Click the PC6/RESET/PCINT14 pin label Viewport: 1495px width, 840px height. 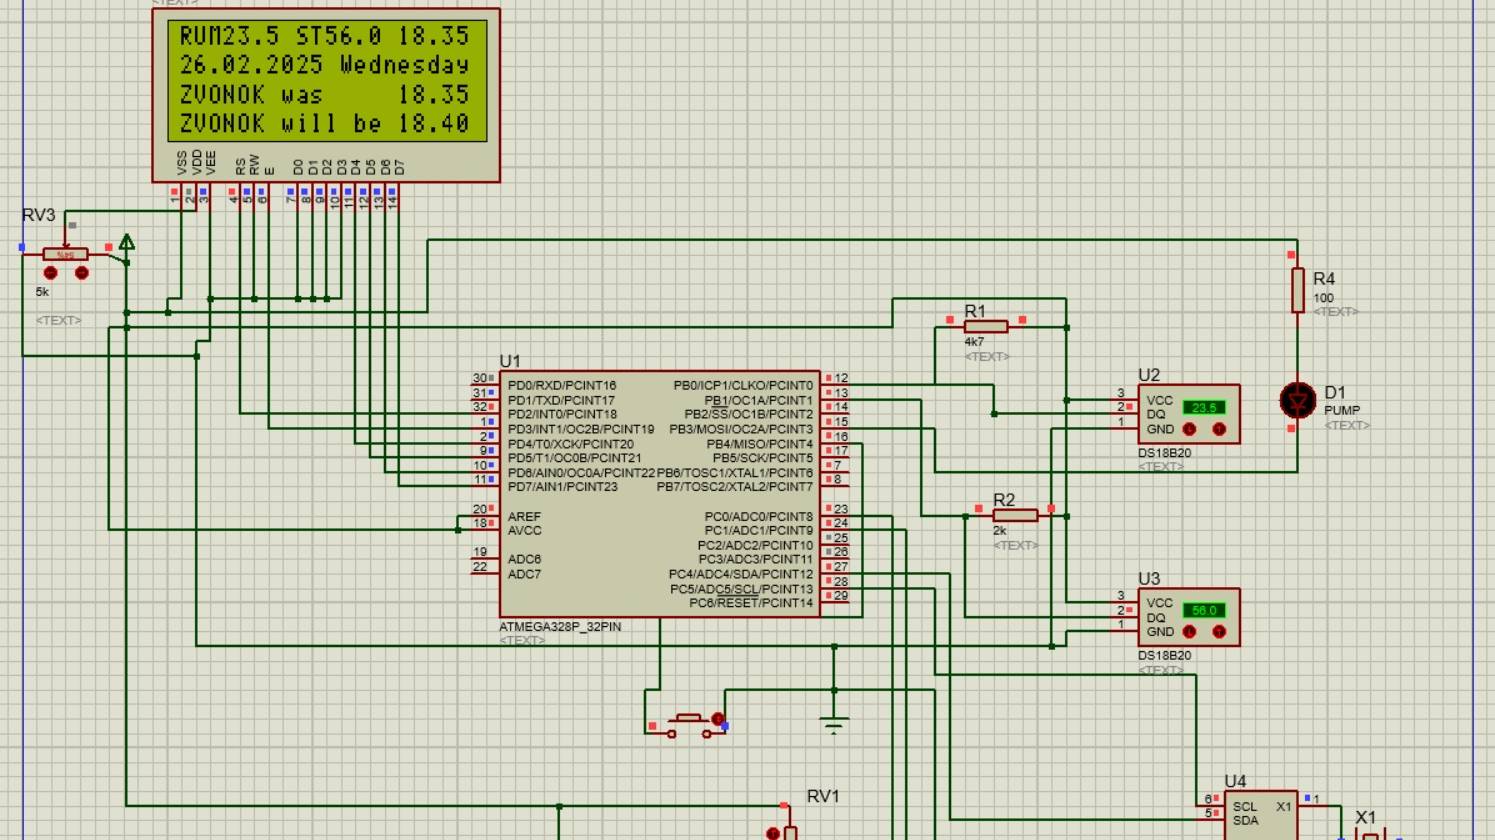point(751,603)
